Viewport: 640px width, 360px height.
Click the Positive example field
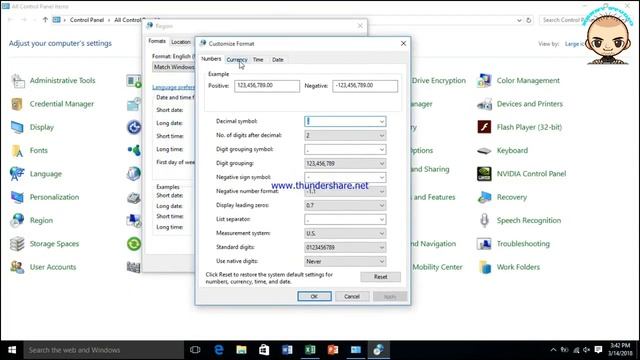267,86
